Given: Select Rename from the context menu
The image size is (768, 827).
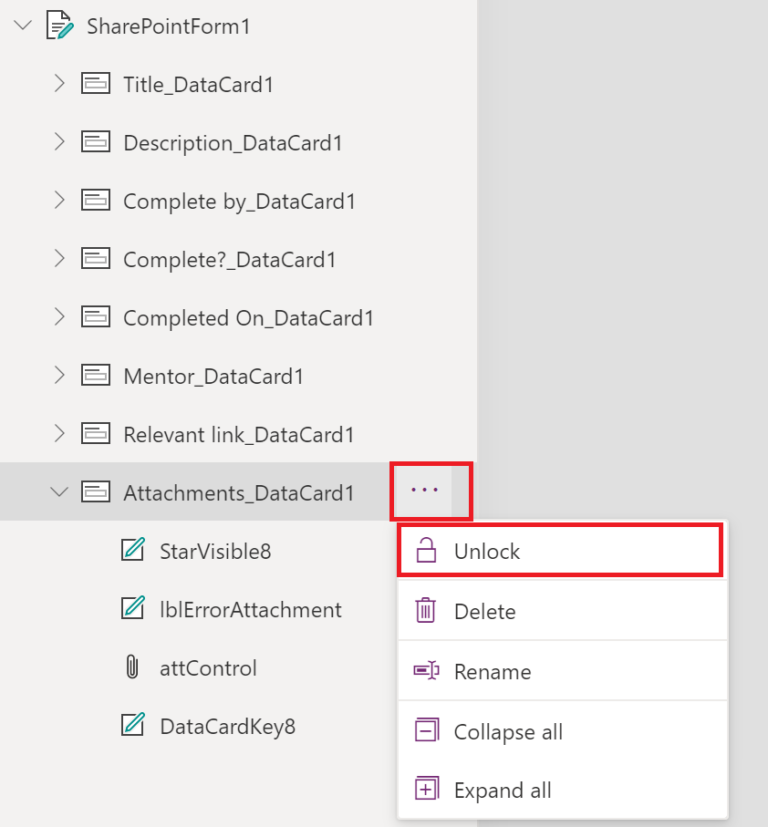Looking at the screenshot, I should 562,671.
